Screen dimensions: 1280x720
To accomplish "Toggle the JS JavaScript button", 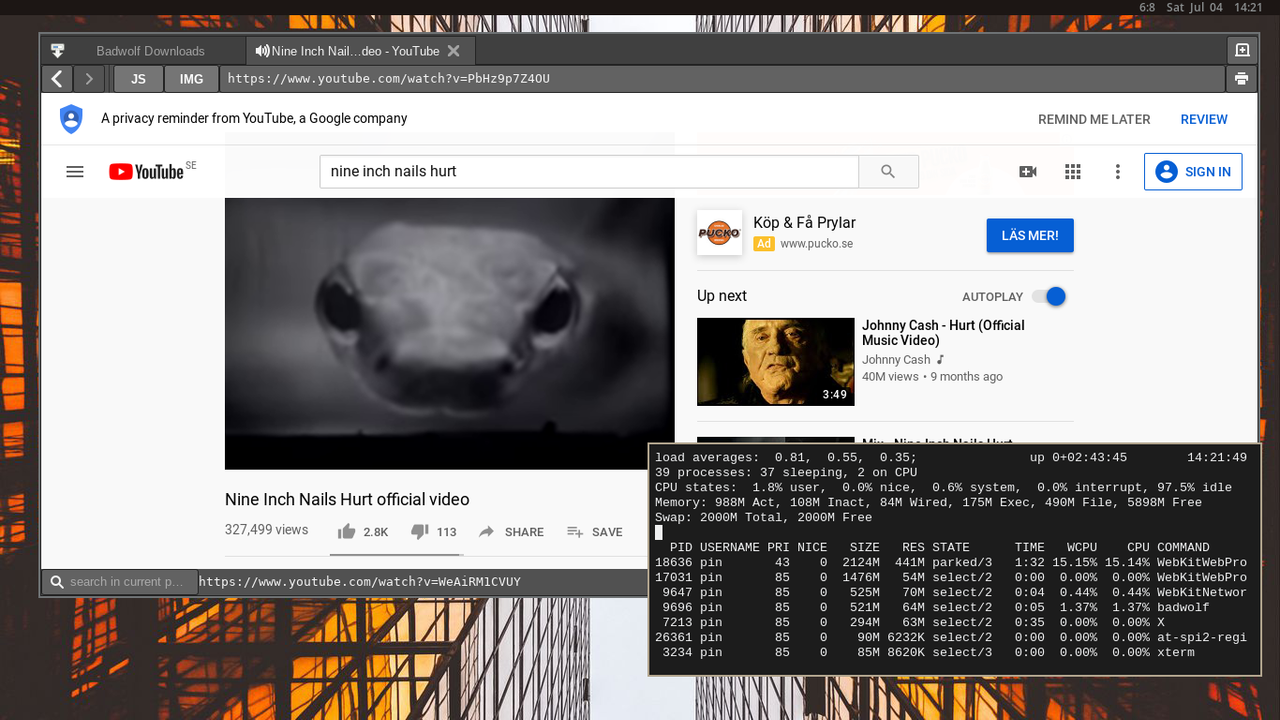I will [139, 79].
